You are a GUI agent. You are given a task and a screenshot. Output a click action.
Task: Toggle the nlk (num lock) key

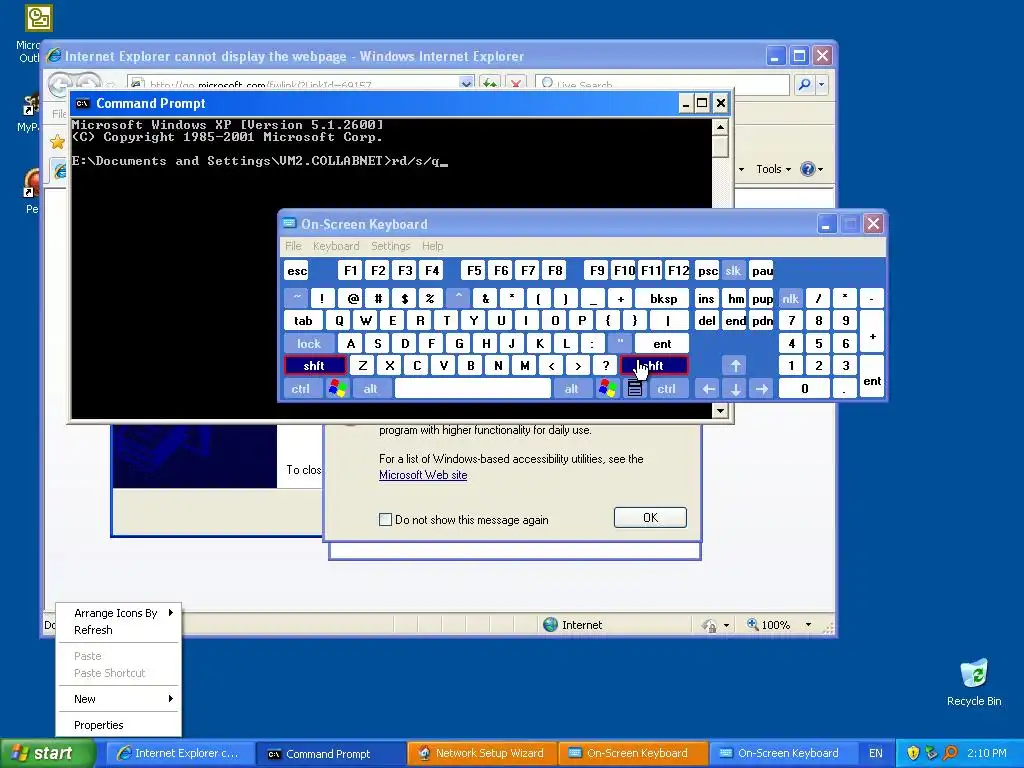[x=790, y=298]
